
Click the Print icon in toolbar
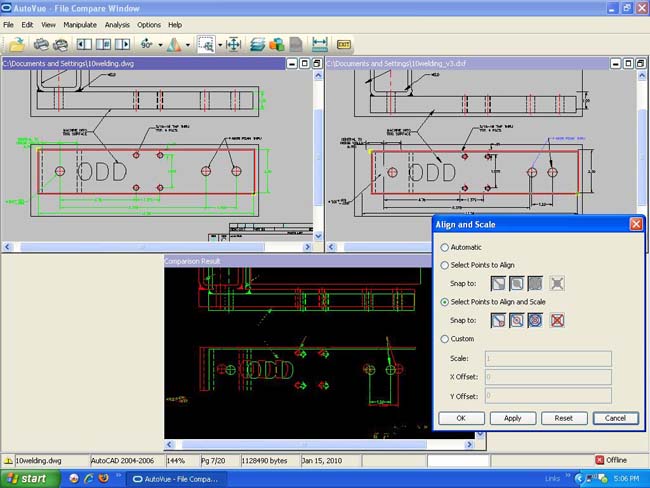[41, 44]
